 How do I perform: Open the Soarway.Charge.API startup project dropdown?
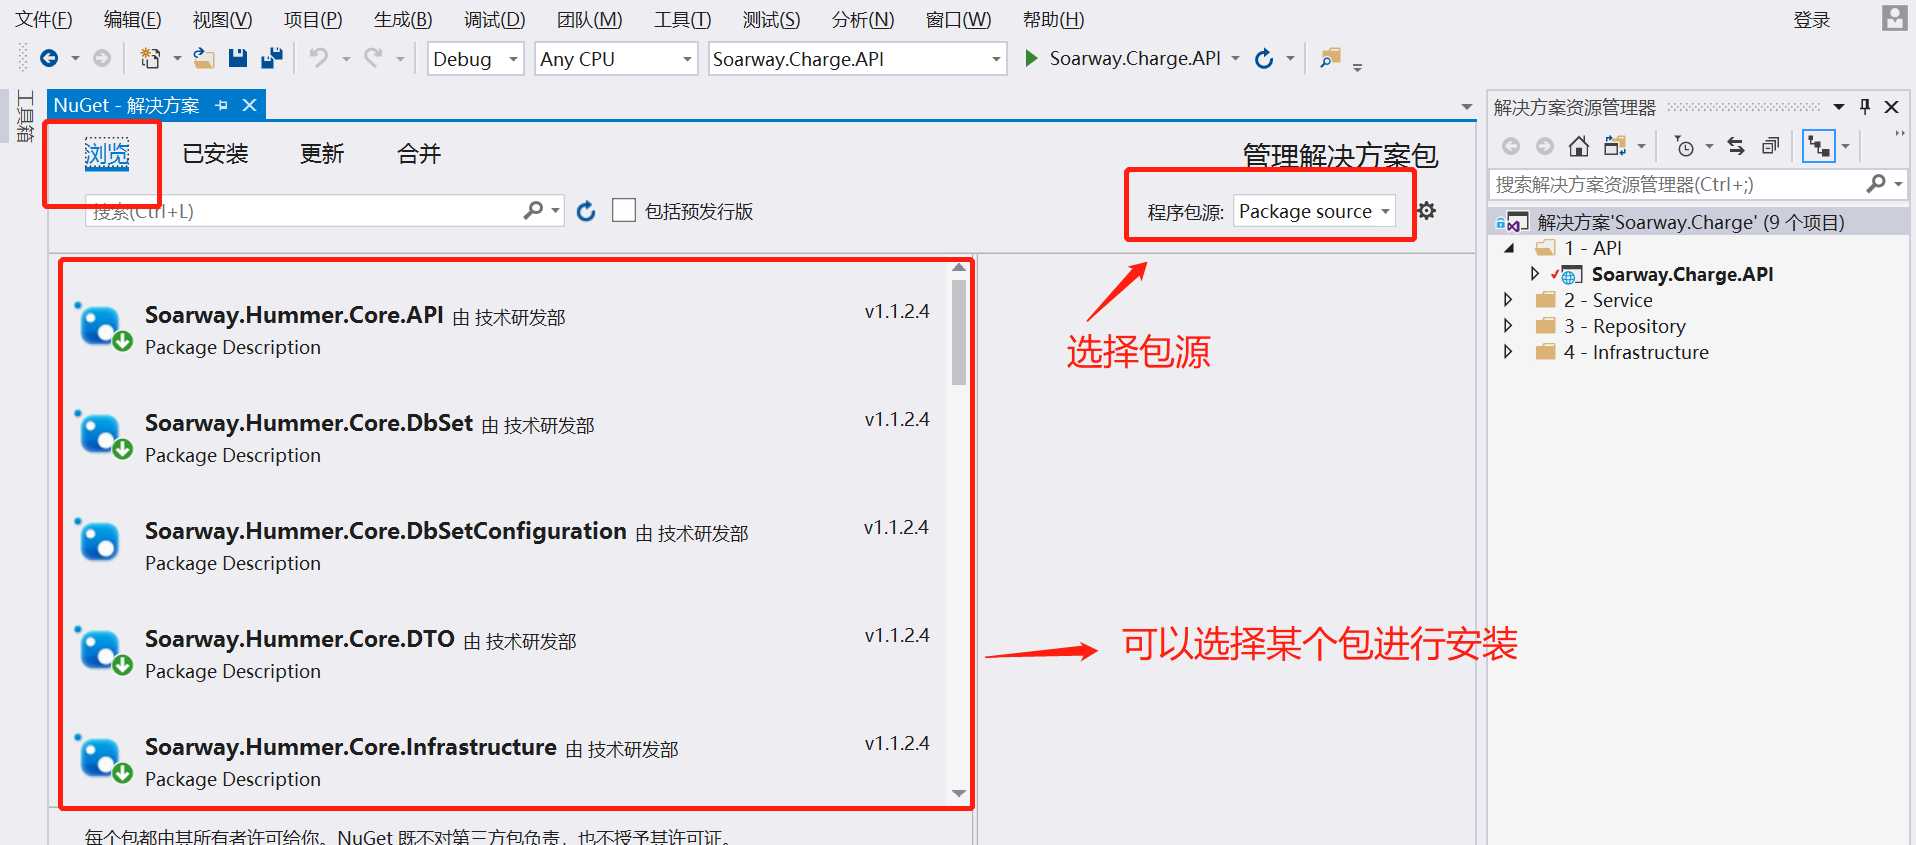coord(857,59)
